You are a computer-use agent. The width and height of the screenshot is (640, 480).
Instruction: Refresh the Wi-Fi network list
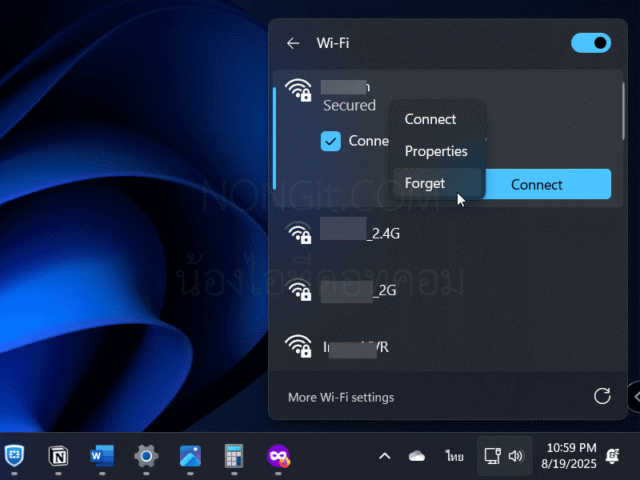coord(602,396)
